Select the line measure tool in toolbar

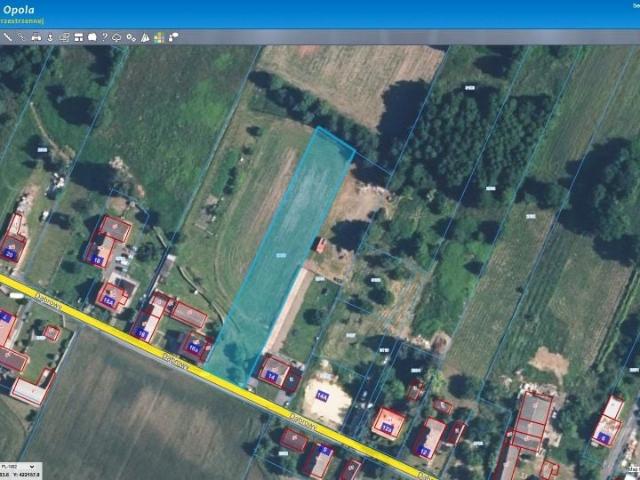tap(7, 37)
